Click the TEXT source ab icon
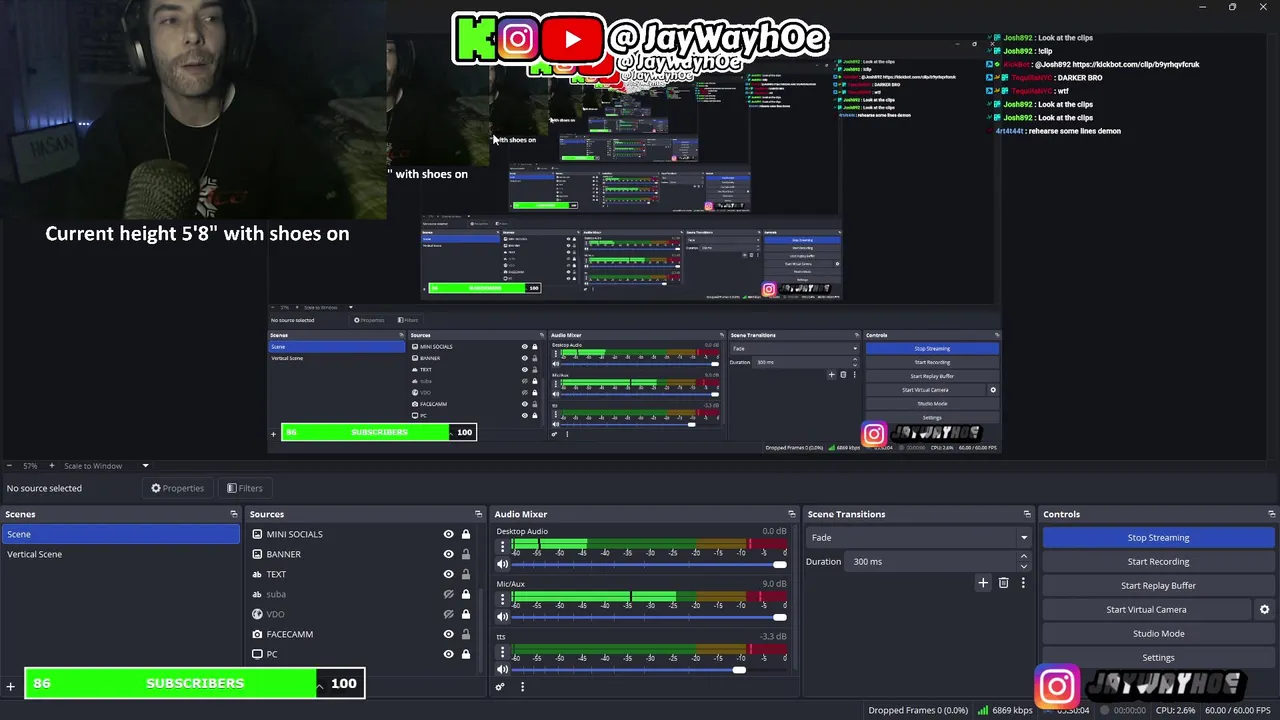 [257, 574]
